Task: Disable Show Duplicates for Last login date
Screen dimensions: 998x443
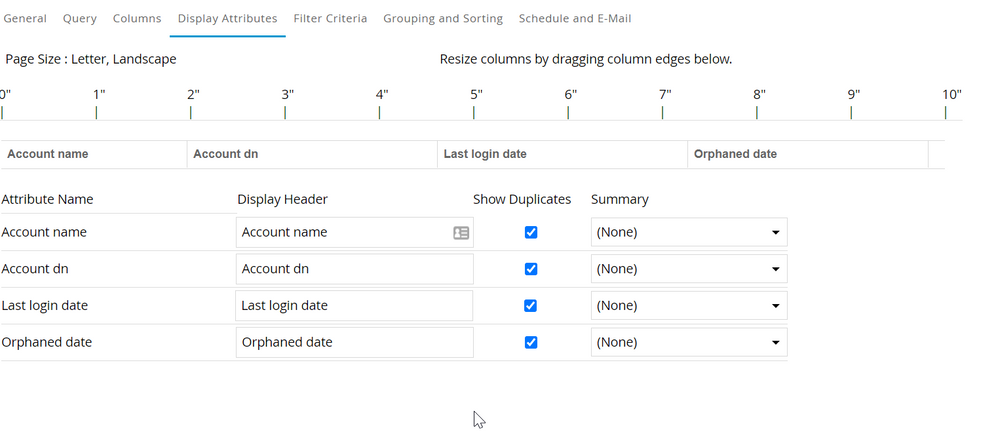Action: coord(531,306)
